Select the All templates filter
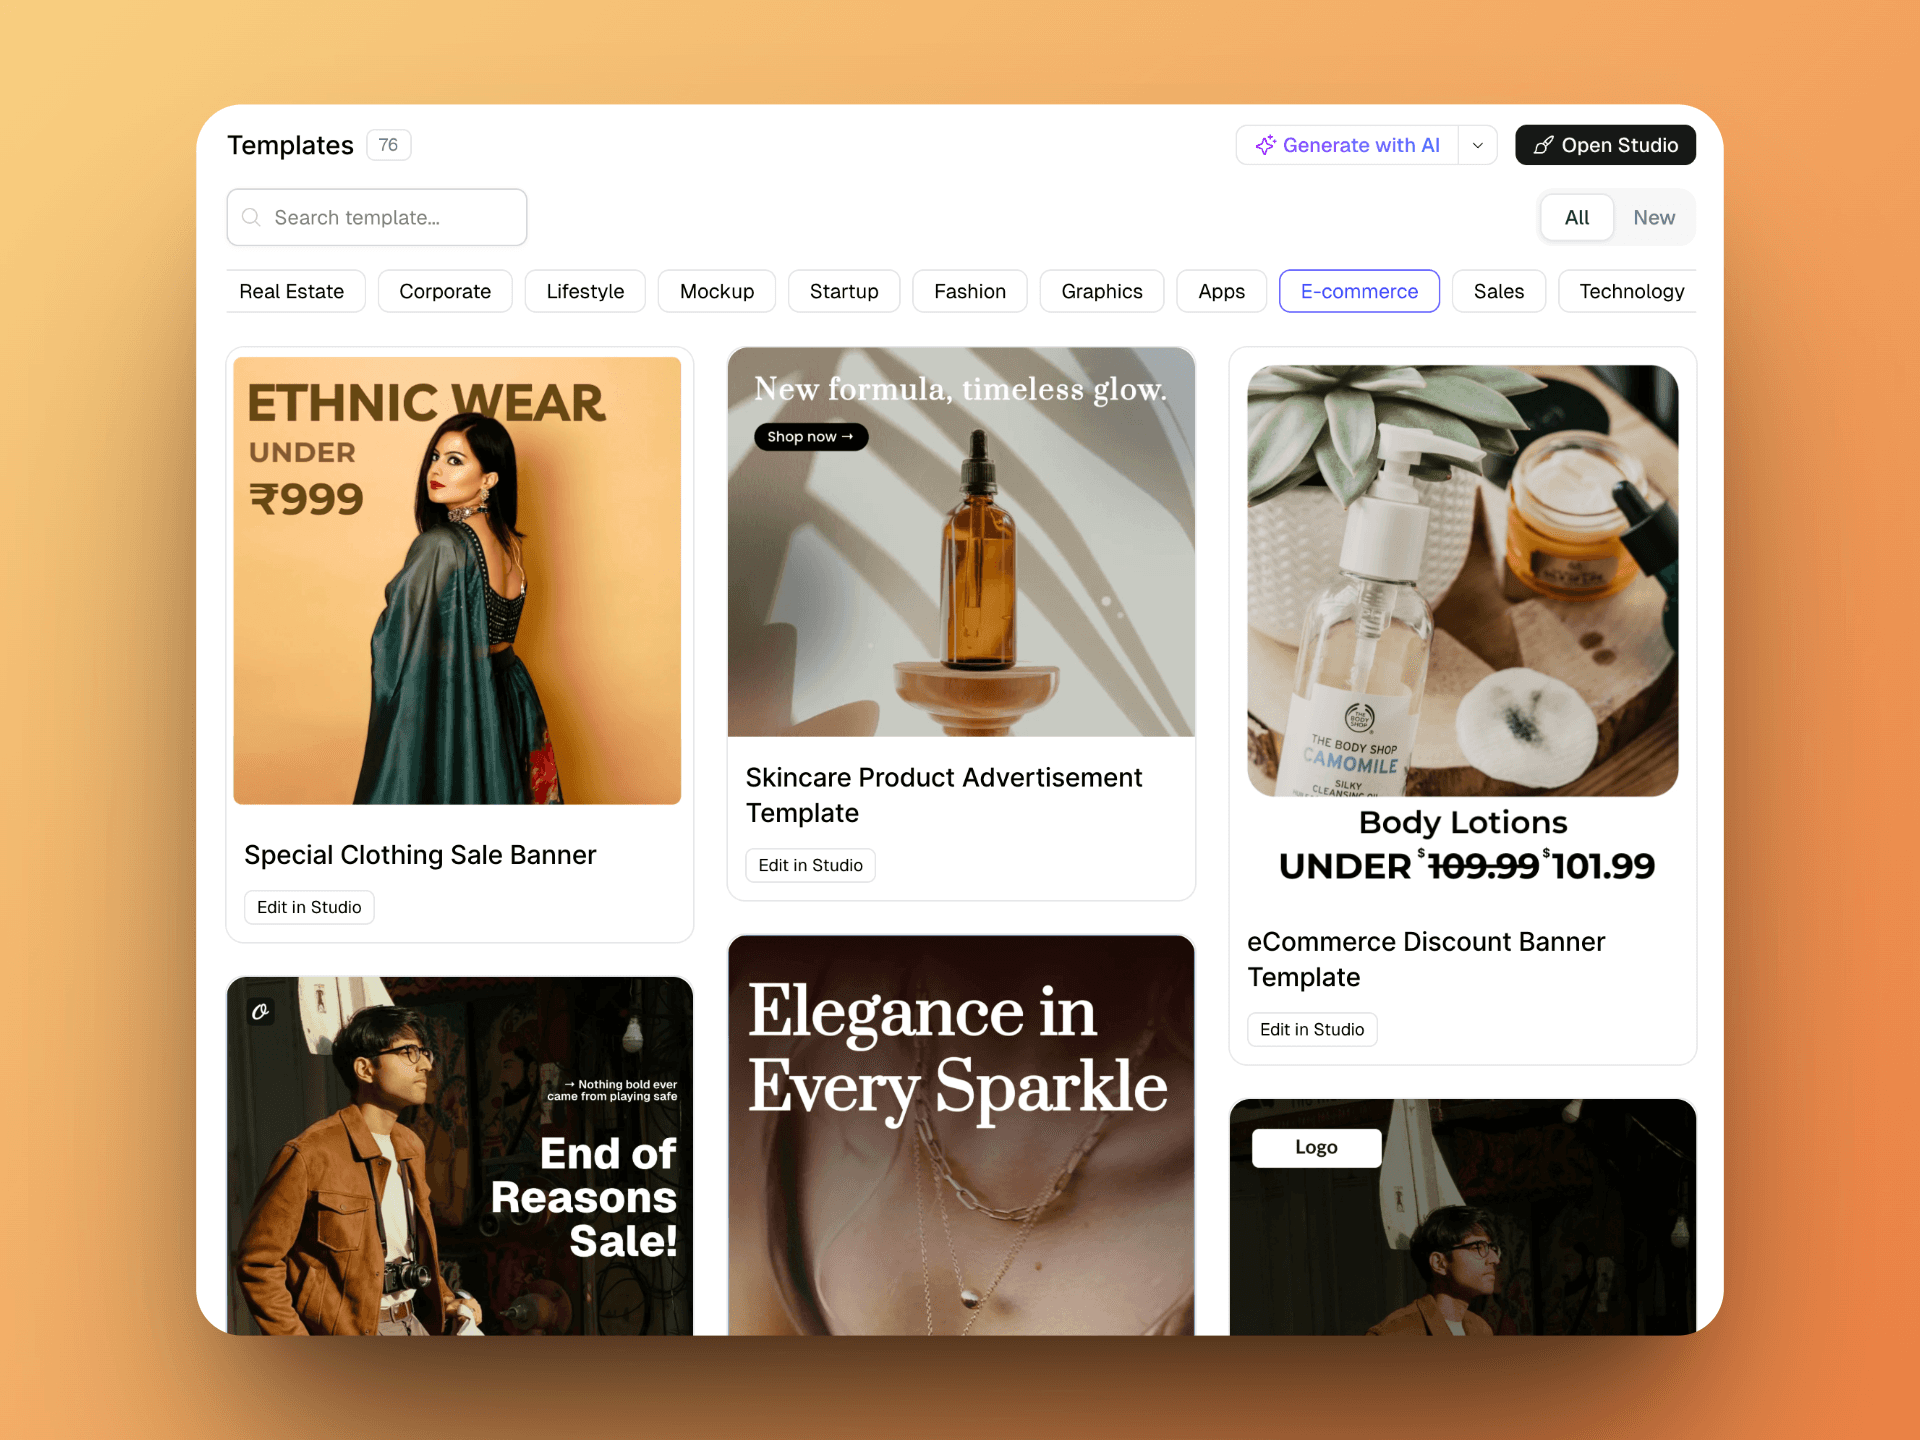Viewport: 1920px width, 1440px height. pos(1577,217)
